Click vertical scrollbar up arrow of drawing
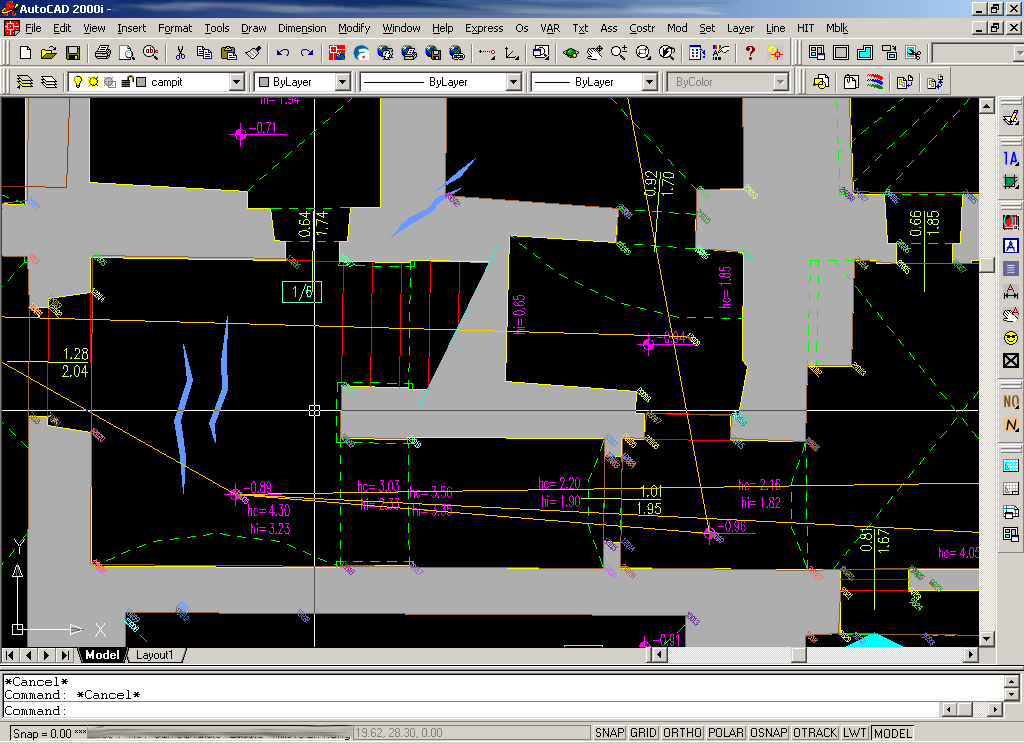1024x744 pixels. pyautogui.click(x=986, y=106)
